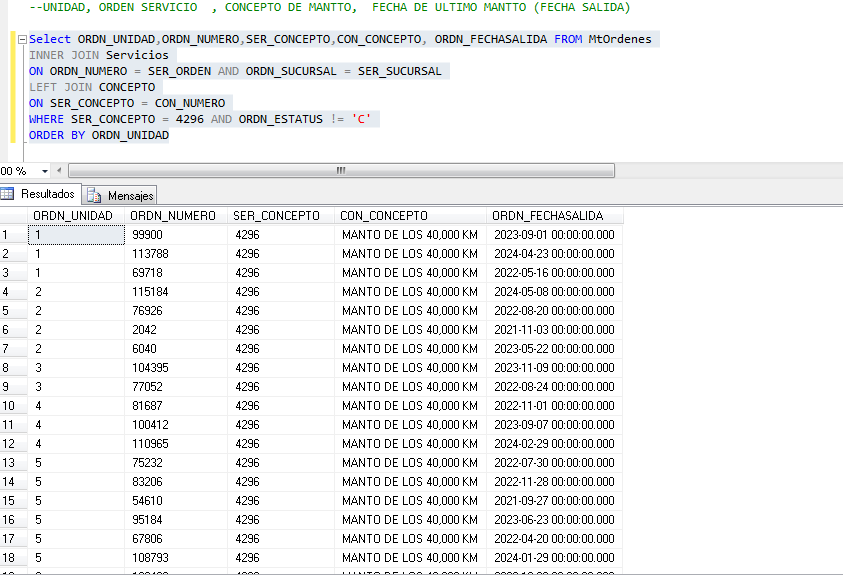Click the editor horizontal scrollbar thumb

click(341, 170)
